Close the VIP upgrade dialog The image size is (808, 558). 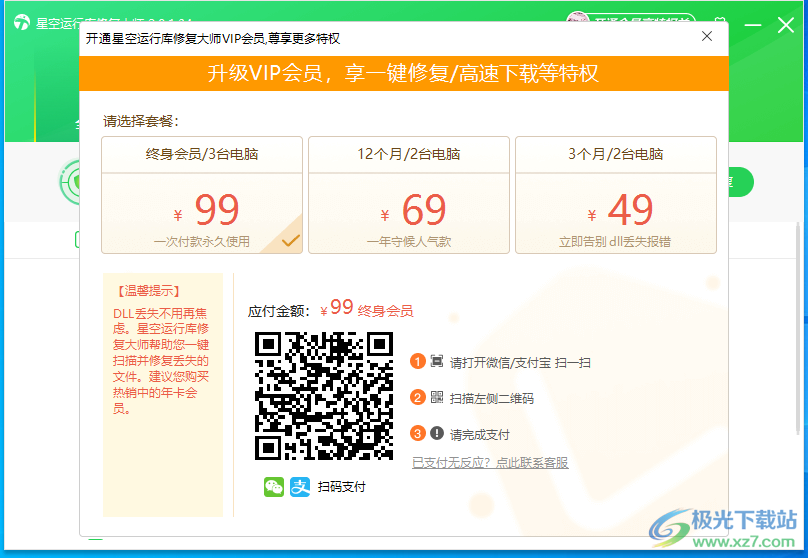[707, 37]
